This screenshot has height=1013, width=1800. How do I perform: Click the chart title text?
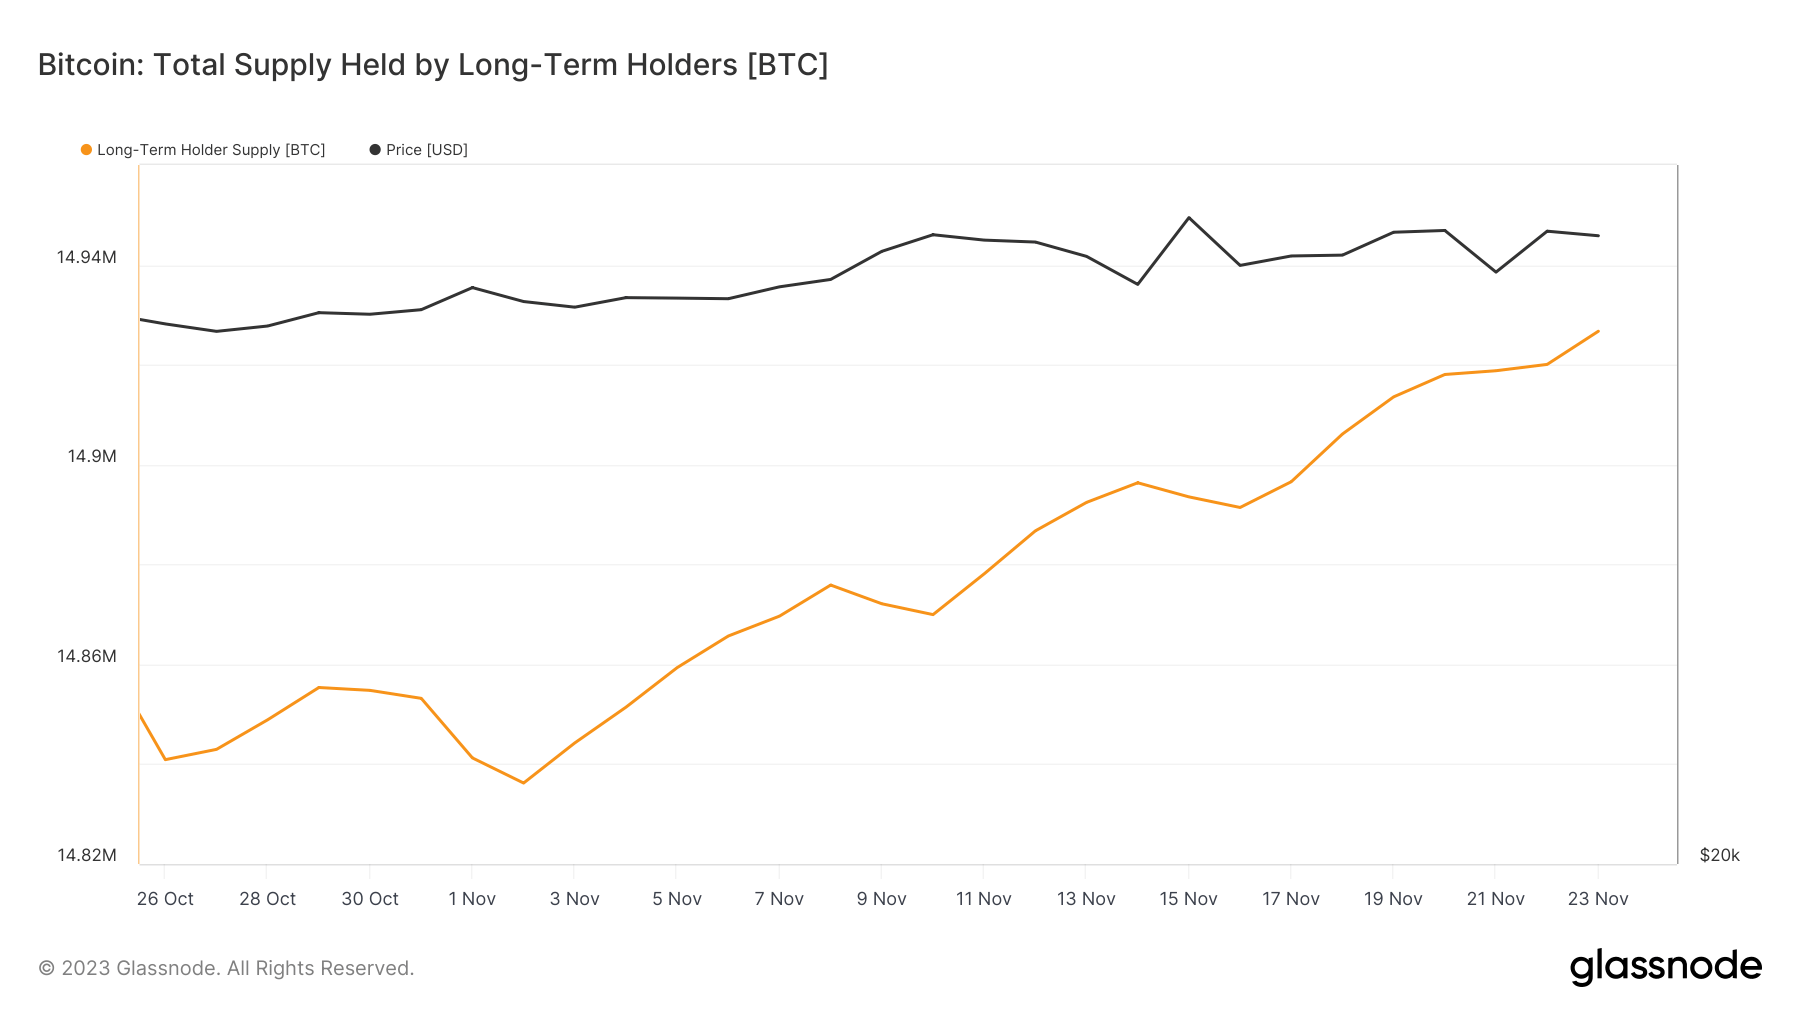[433, 65]
